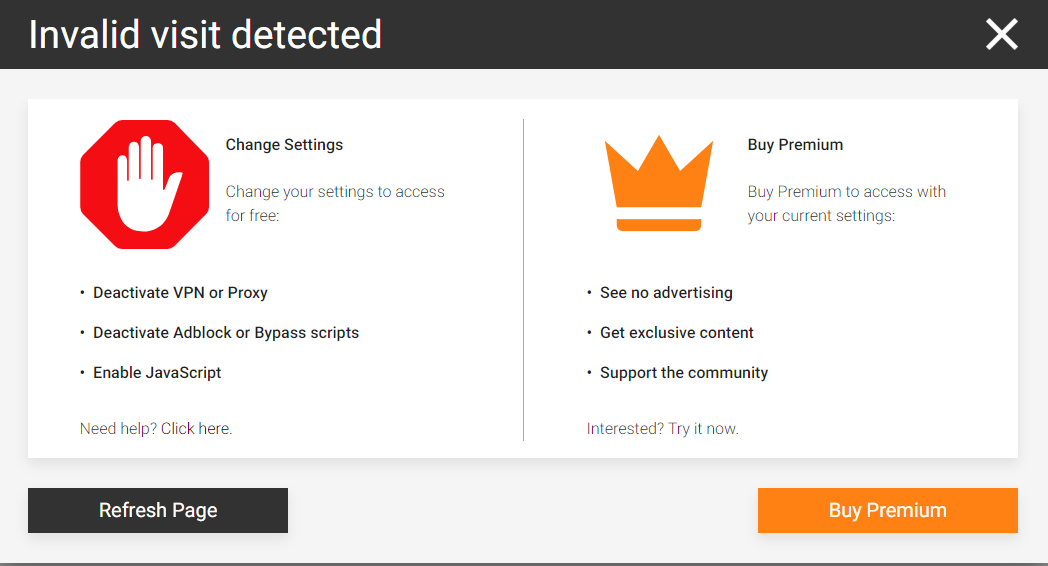Select 'Deactivate Adblock or Bypass scripts' item
The width and height of the screenshot is (1048, 566).
[x=226, y=333]
